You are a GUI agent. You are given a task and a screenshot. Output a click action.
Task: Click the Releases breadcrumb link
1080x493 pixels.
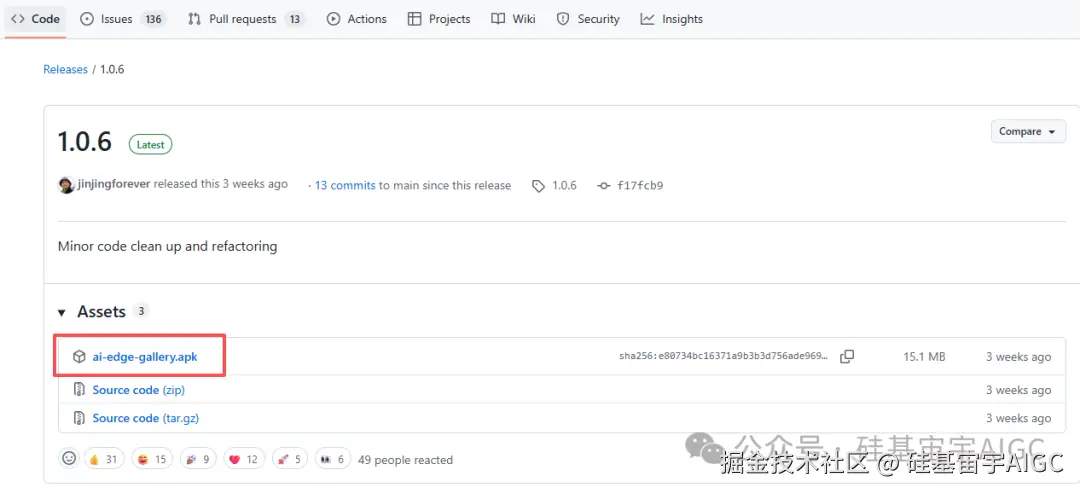click(65, 70)
